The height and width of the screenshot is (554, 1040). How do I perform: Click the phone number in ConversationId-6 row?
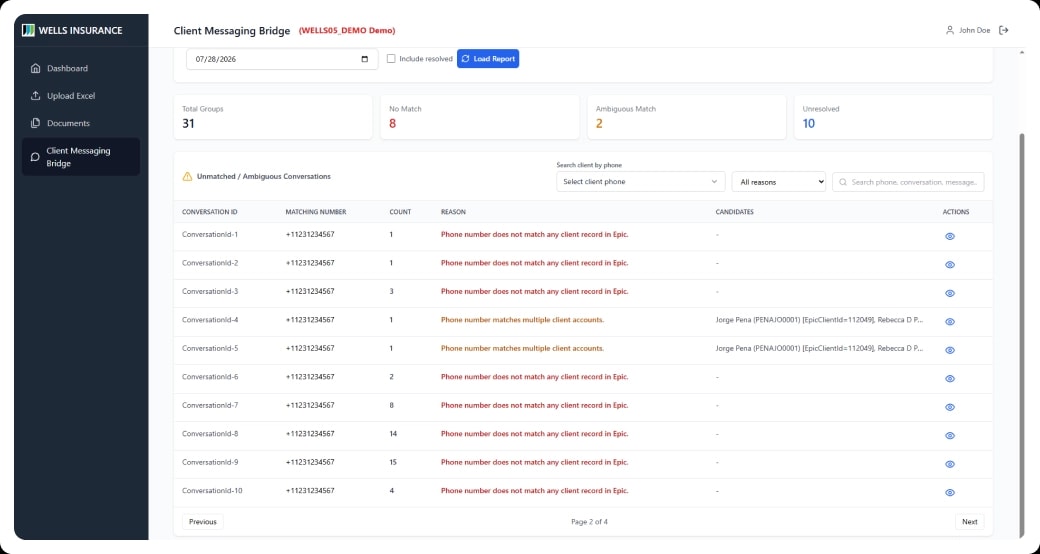(x=310, y=377)
